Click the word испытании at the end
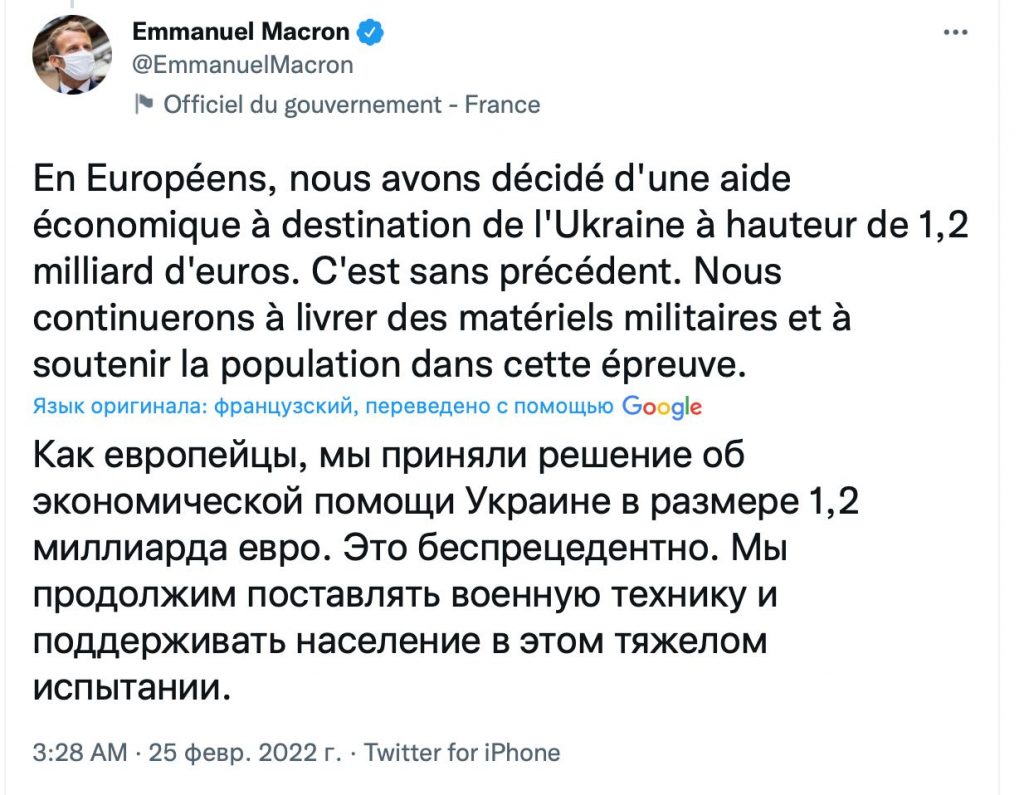Viewport: 1024px width, 795px height. (x=131, y=688)
